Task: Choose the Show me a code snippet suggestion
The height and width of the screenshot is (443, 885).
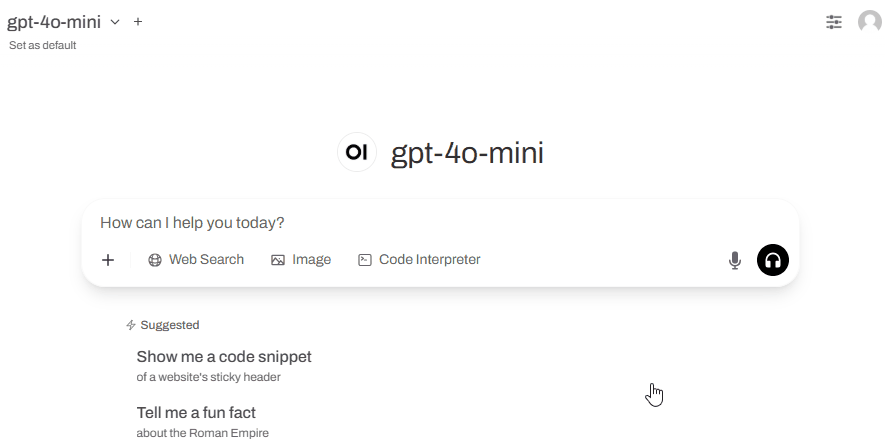Action: coord(224,366)
